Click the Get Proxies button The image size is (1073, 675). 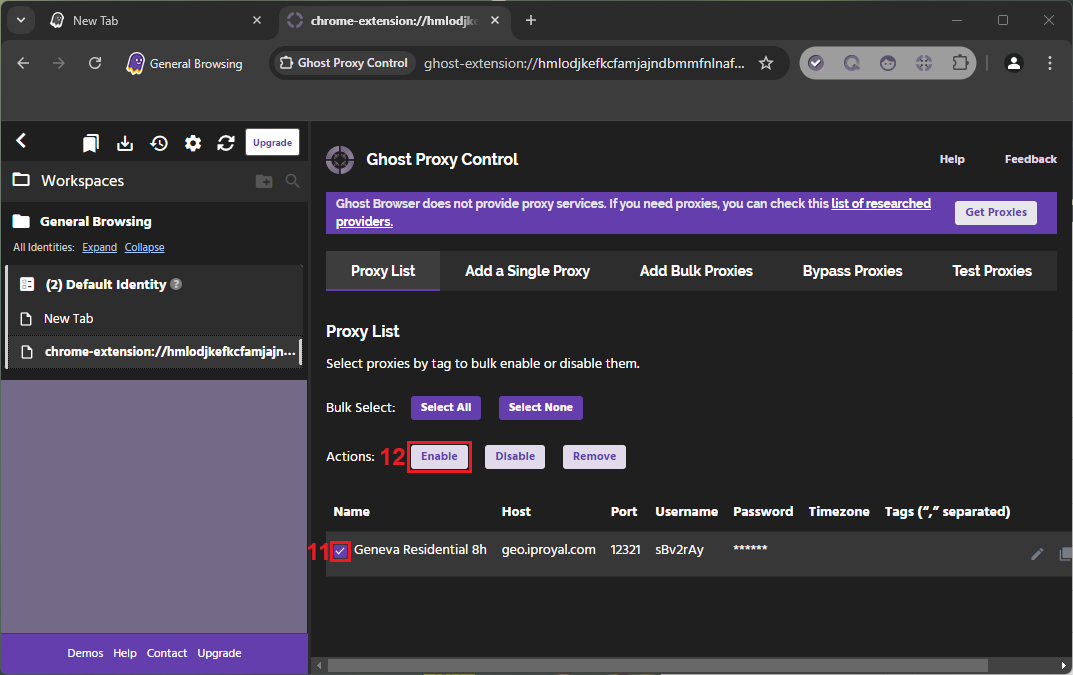pos(996,212)
